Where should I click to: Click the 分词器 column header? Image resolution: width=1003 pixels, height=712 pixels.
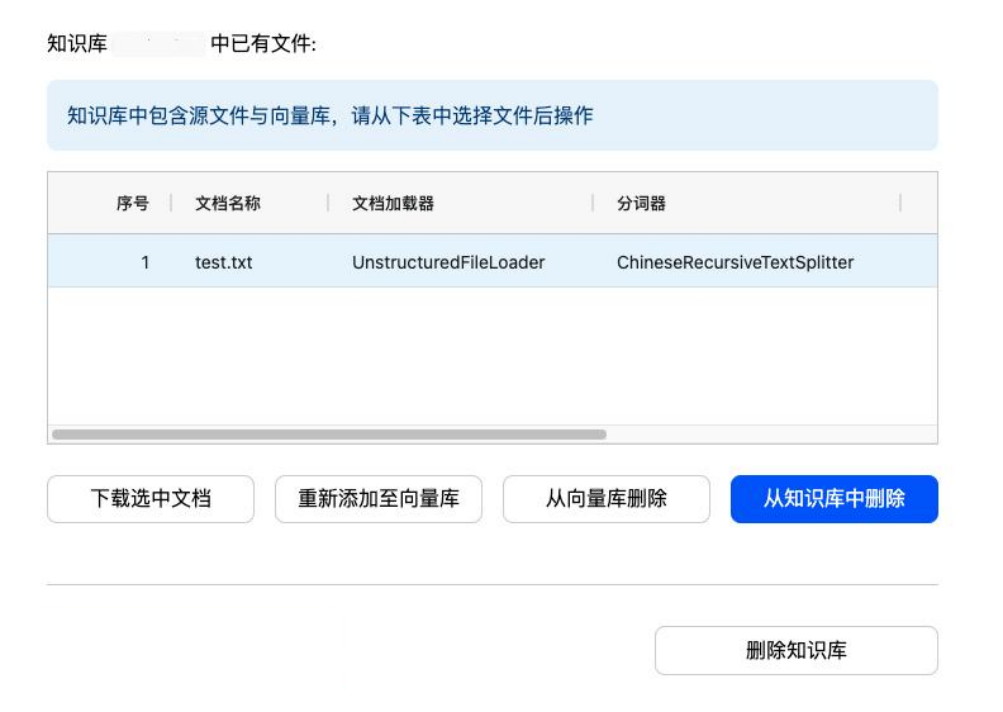tap(642, 204)
